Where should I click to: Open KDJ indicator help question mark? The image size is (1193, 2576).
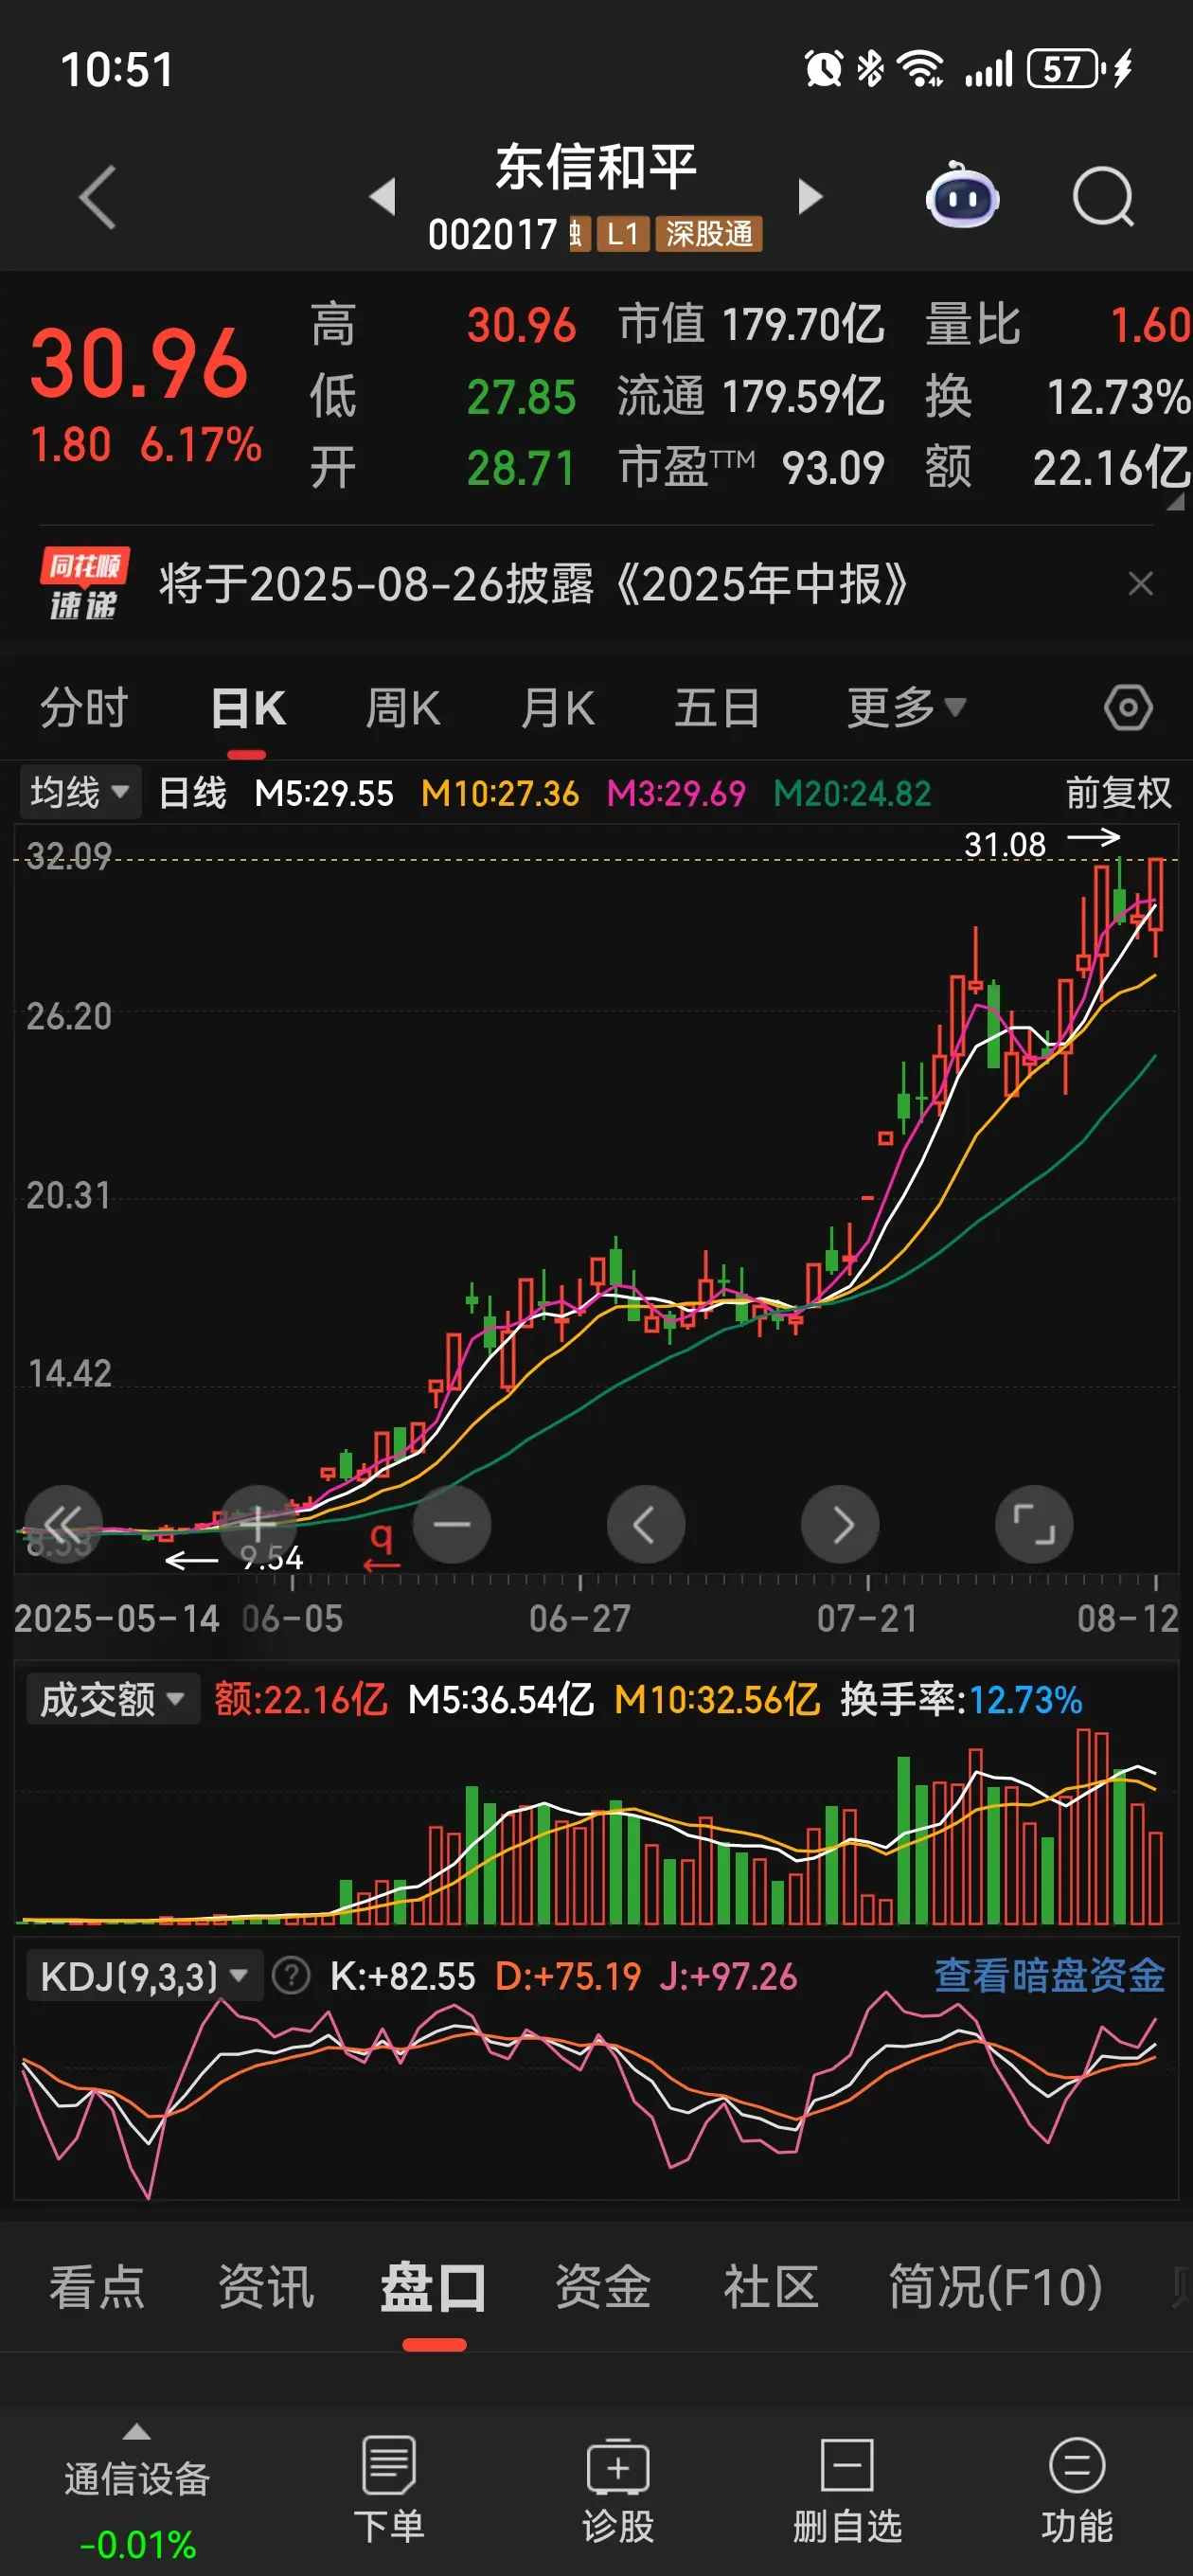291,1976
